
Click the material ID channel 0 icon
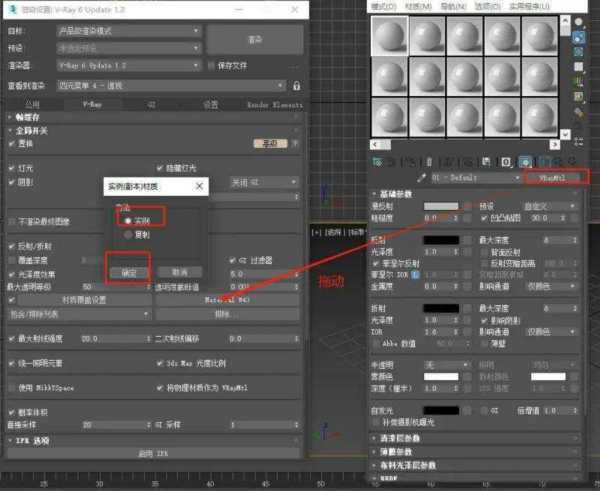click(x=506, y=162)
